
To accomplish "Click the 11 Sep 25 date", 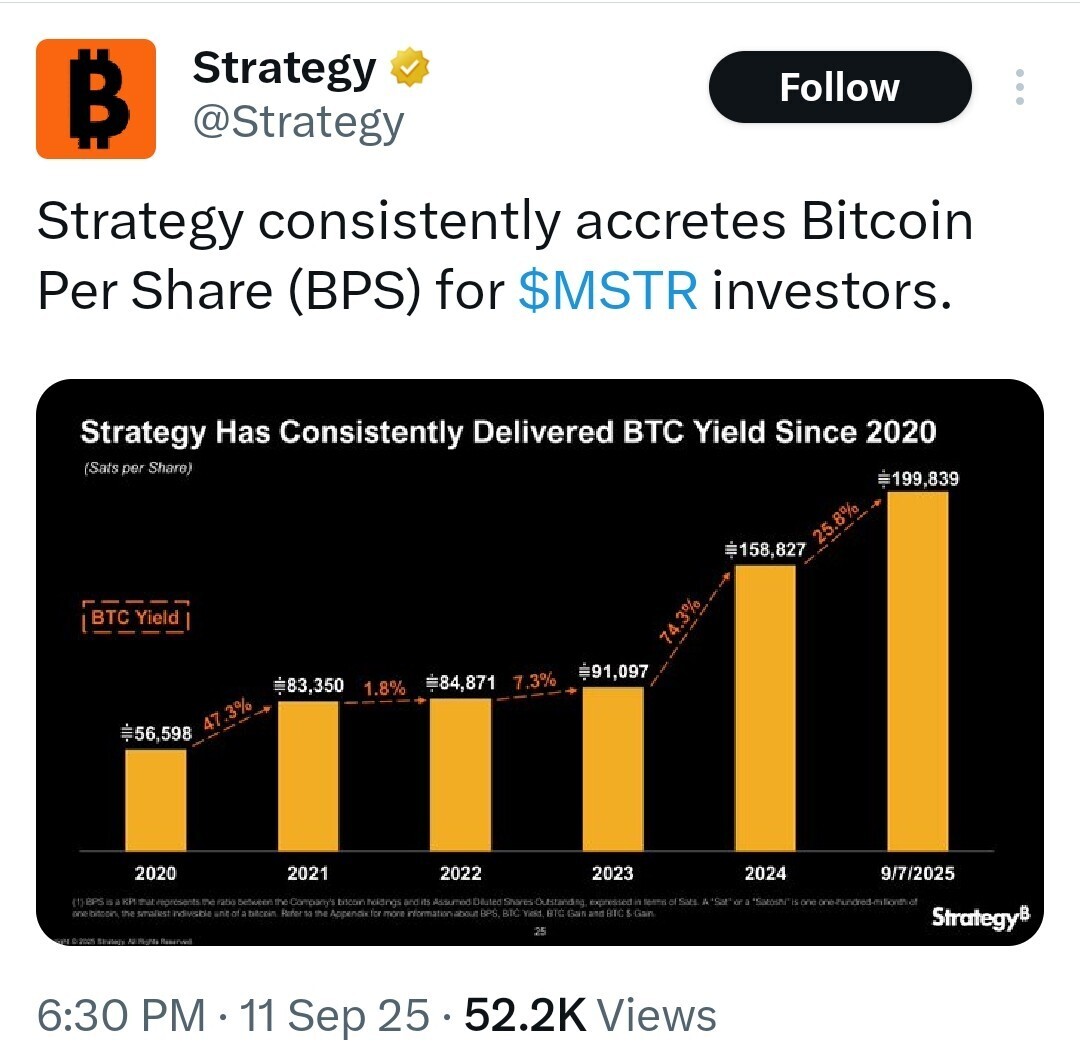I will click(334, 1015).
